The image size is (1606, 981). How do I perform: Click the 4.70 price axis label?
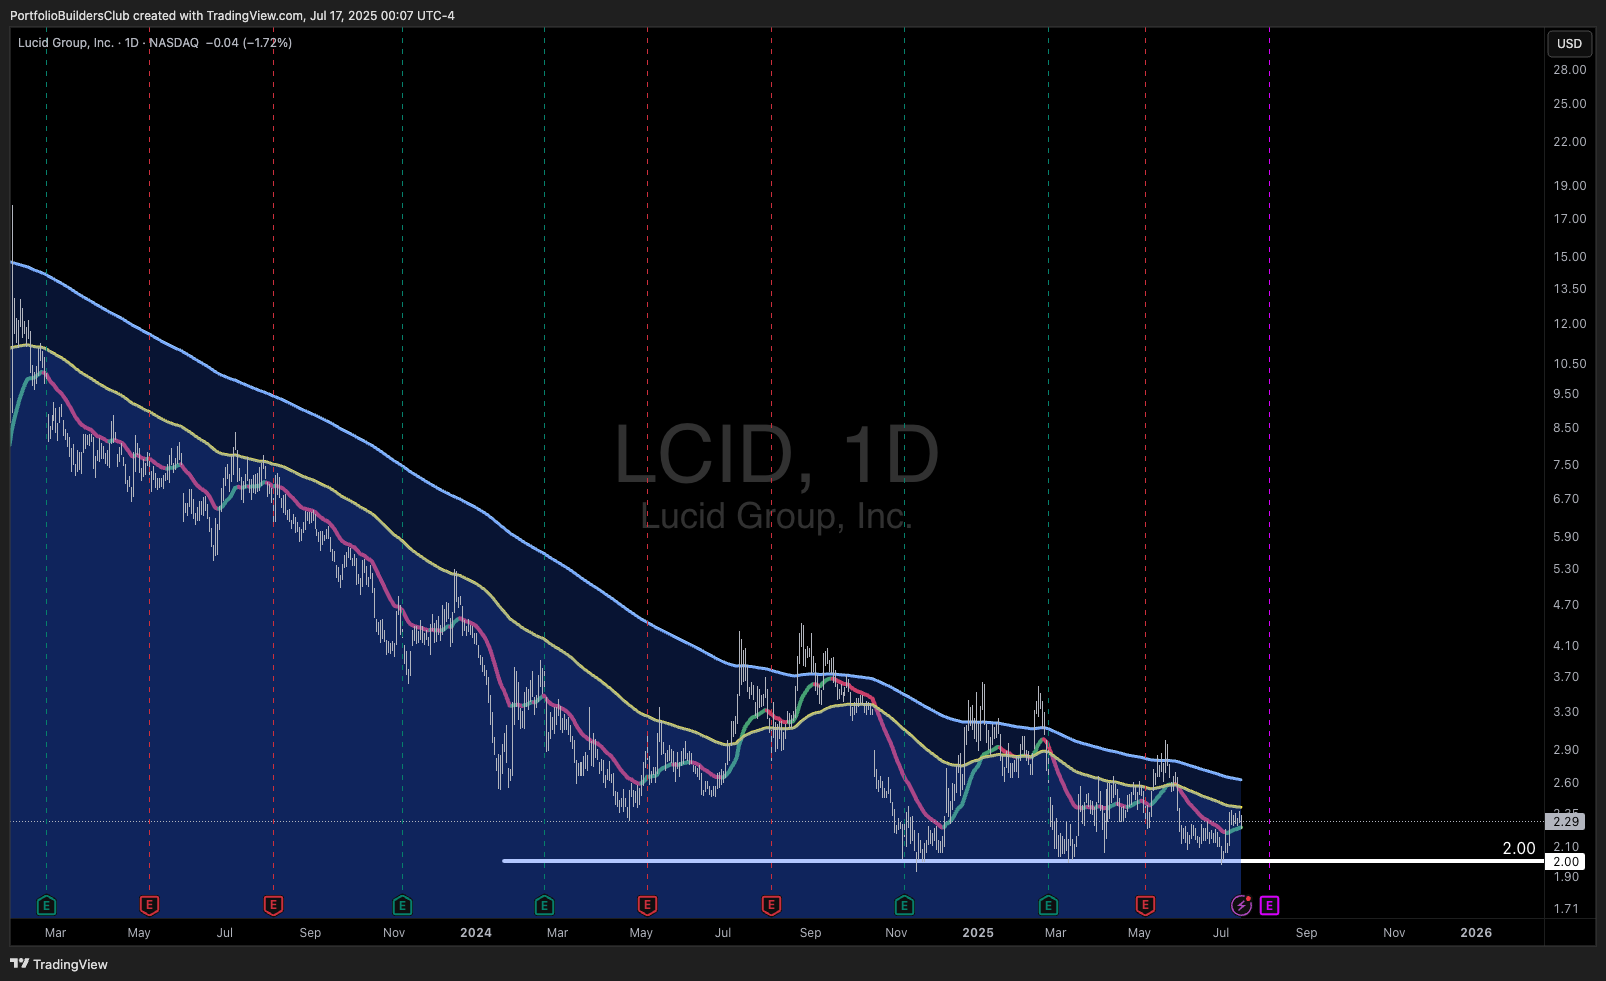(1566, 605)
